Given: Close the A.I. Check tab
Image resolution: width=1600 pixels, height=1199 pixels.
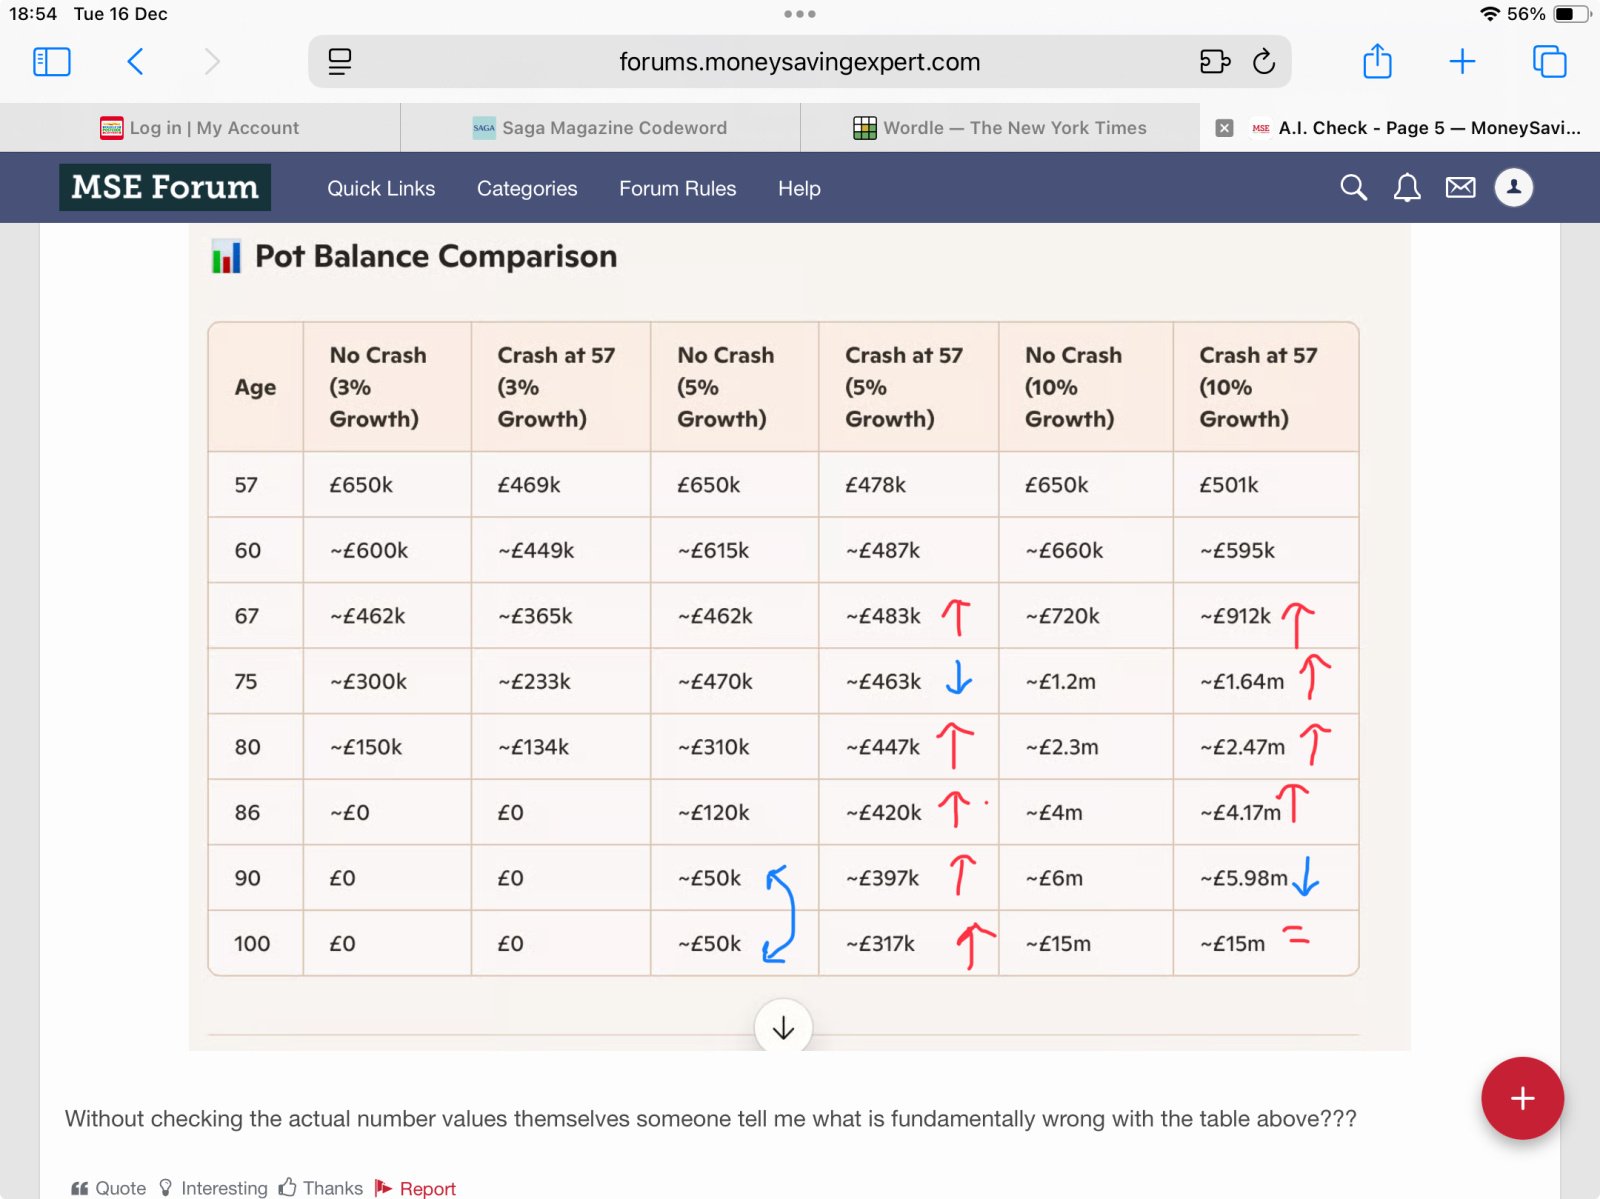Looking at the screenshot, I should 1224,128.
